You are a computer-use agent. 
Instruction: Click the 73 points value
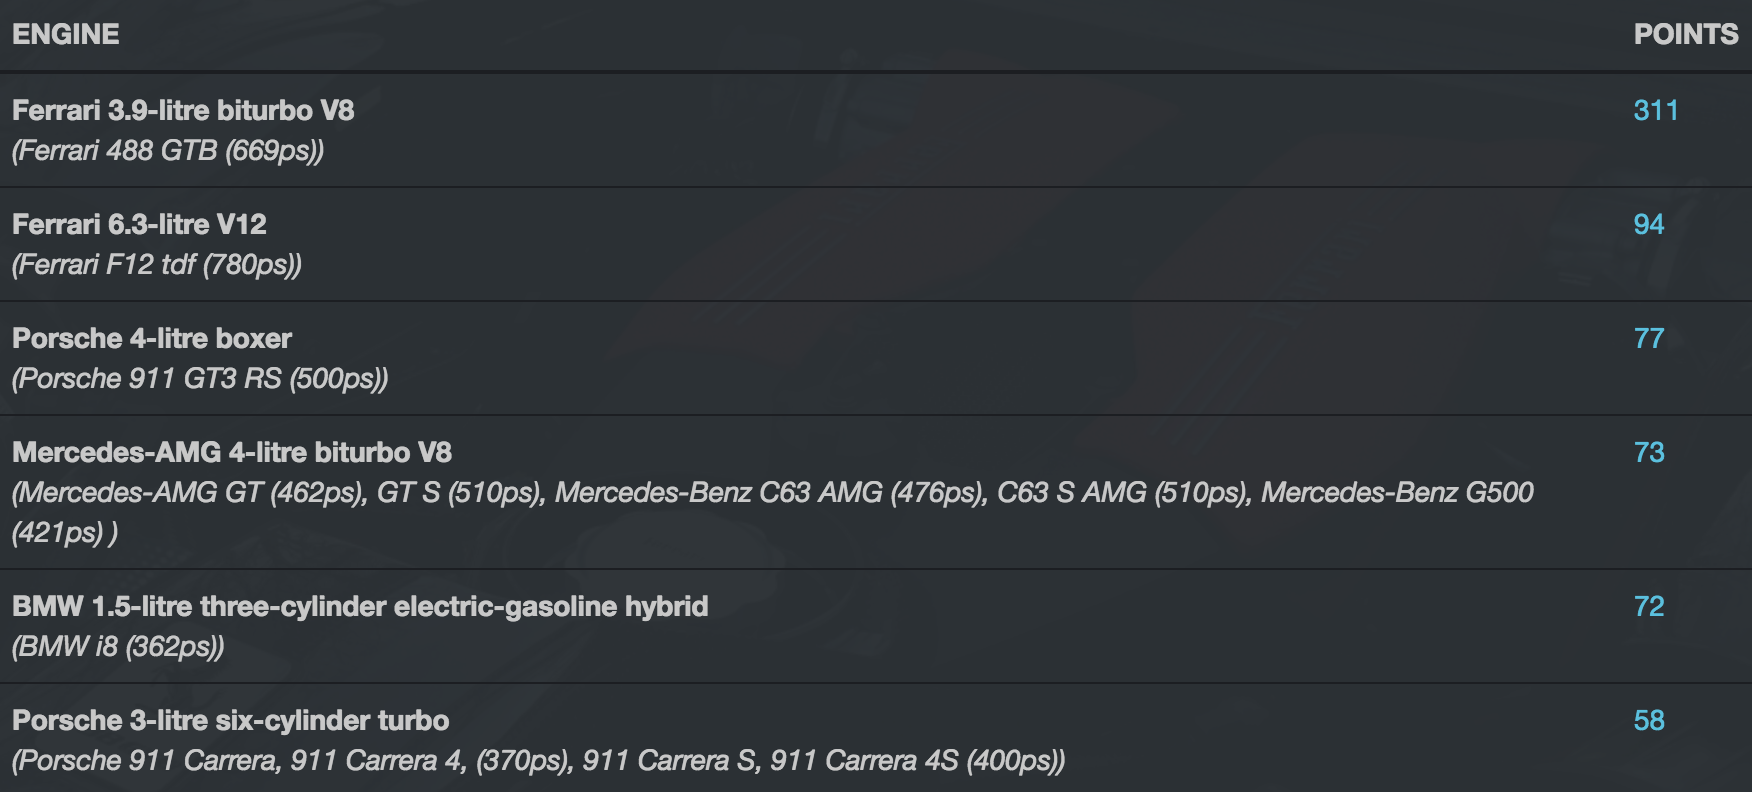pyautogui.click(x=1649, y=452)
